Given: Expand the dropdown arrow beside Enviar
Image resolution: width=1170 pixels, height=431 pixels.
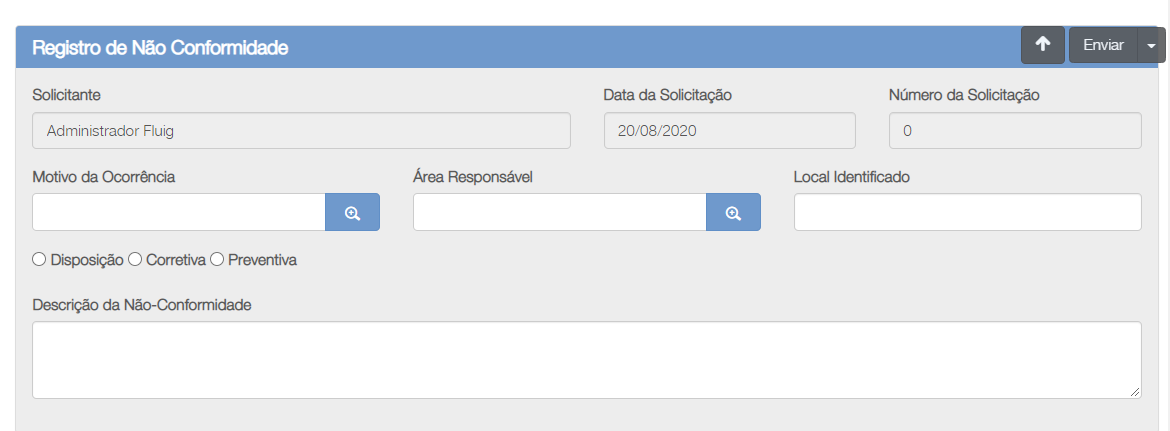Looking at the screenshot, I should [x=1151, y=45].
